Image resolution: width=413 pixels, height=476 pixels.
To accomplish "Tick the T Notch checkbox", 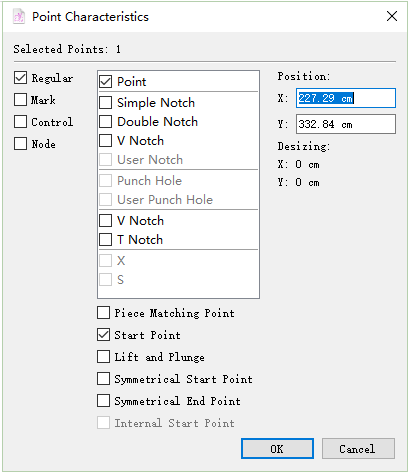I will pyautogui.click(x=106, y=240).
